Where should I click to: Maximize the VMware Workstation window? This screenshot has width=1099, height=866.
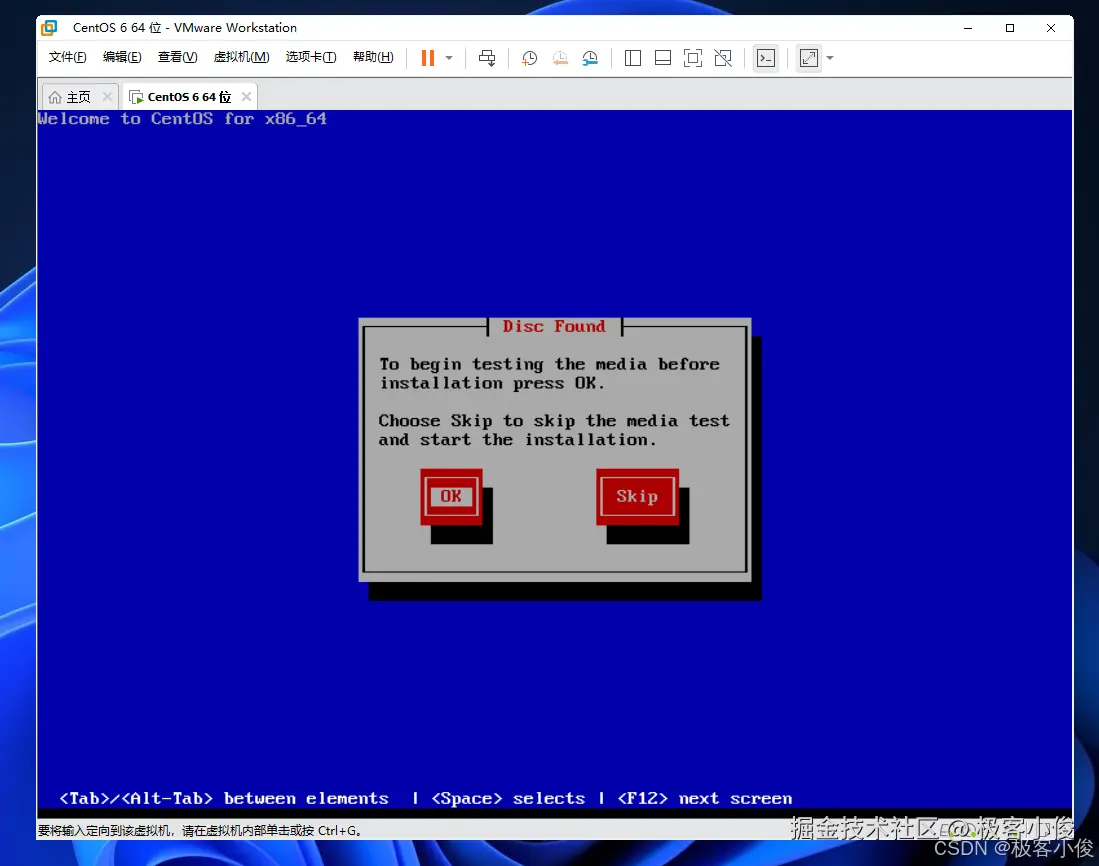[x=1009, y=28]
